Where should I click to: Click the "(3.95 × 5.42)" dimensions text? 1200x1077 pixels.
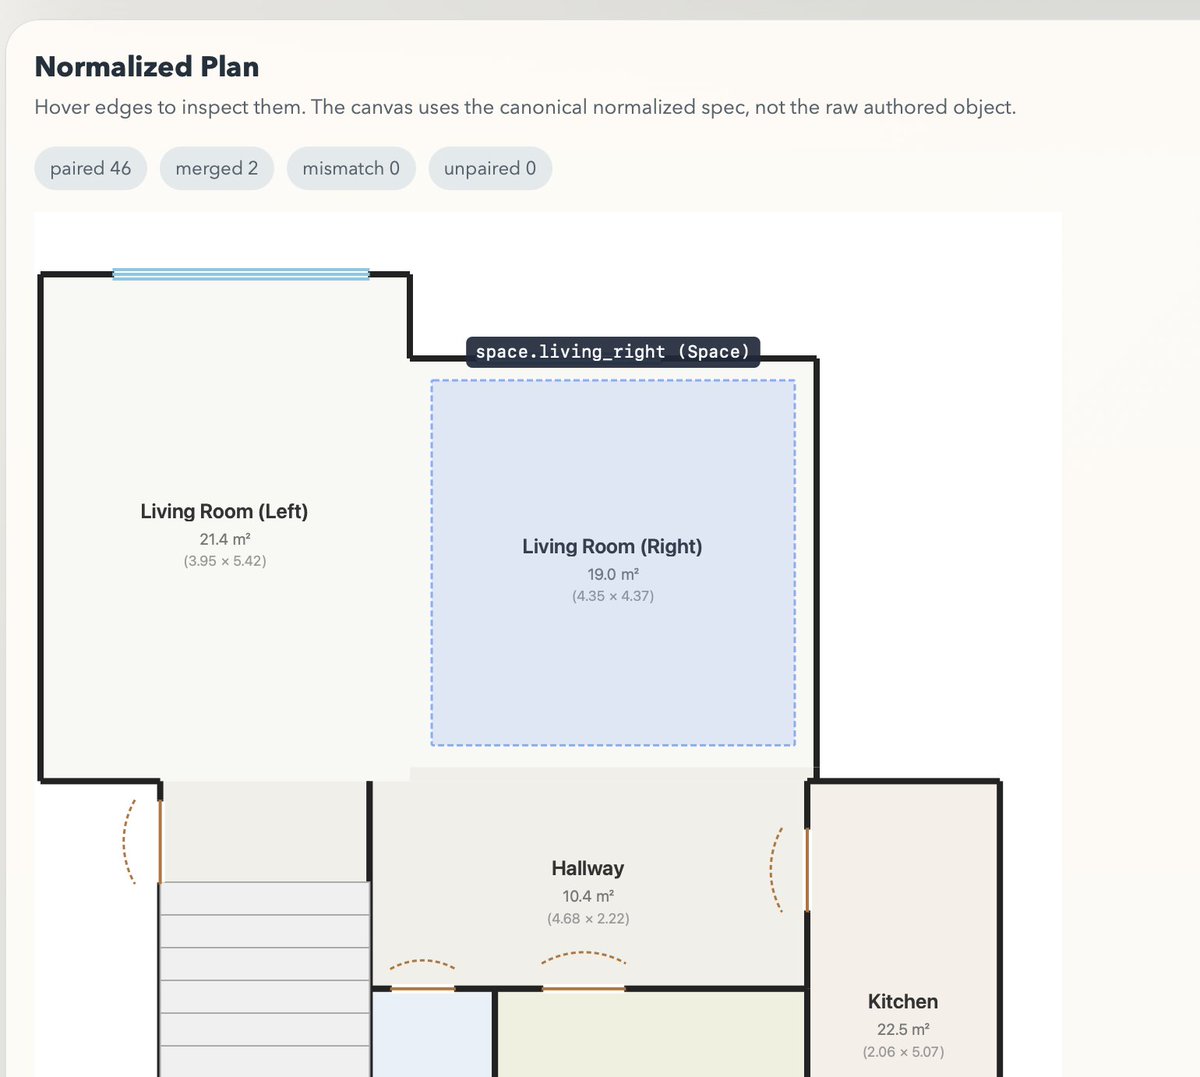(225, 561)
